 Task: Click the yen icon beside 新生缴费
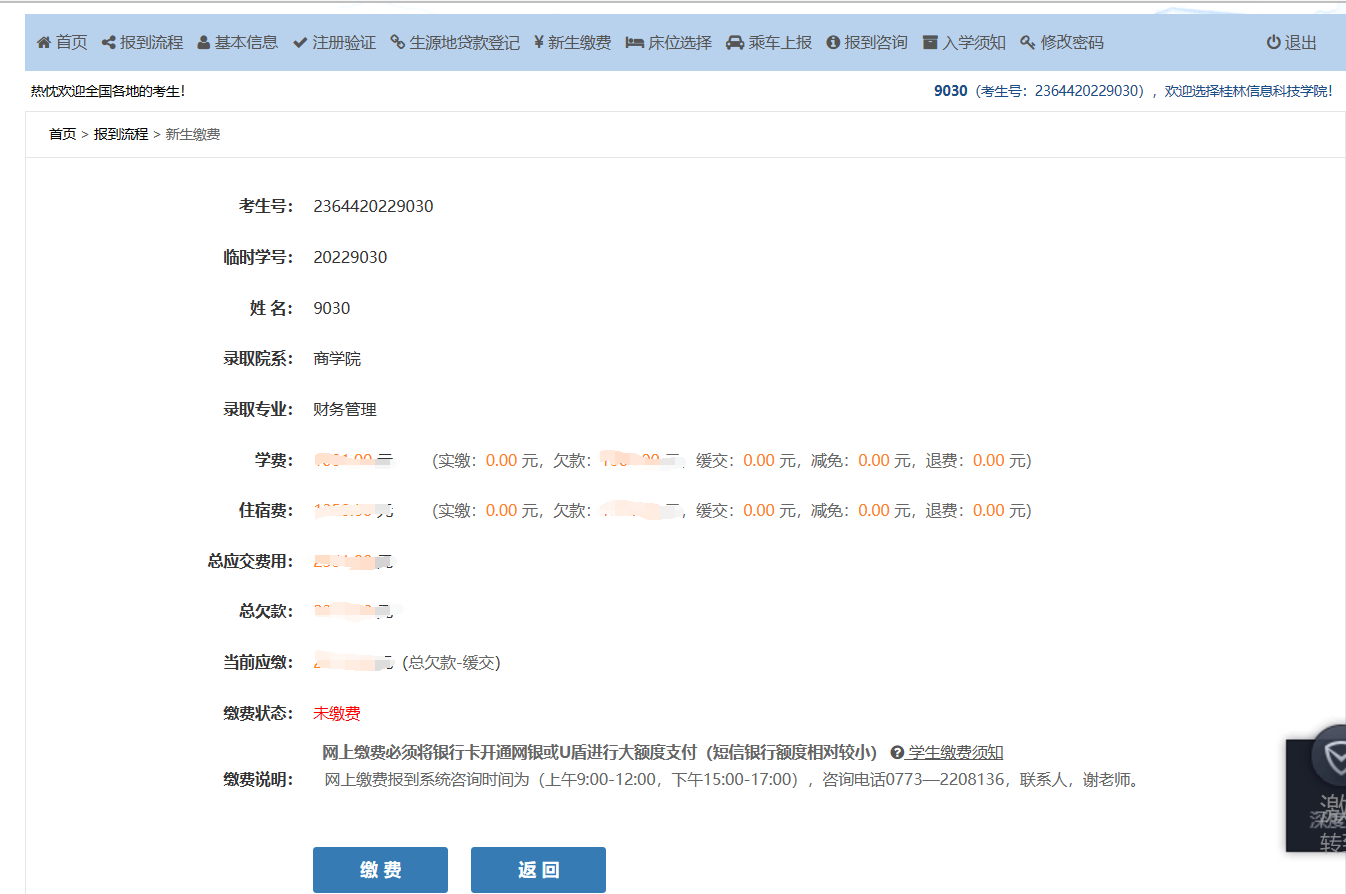[x=539, y=43]
